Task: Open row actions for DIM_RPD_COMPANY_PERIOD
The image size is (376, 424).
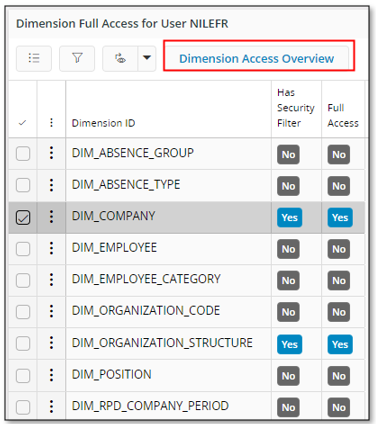Action: click(51, 406)
